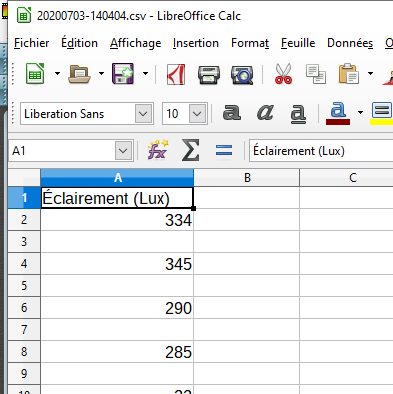Click the Cut scissors icon
The width and height of the screenshot is (393, 394).
283,74
